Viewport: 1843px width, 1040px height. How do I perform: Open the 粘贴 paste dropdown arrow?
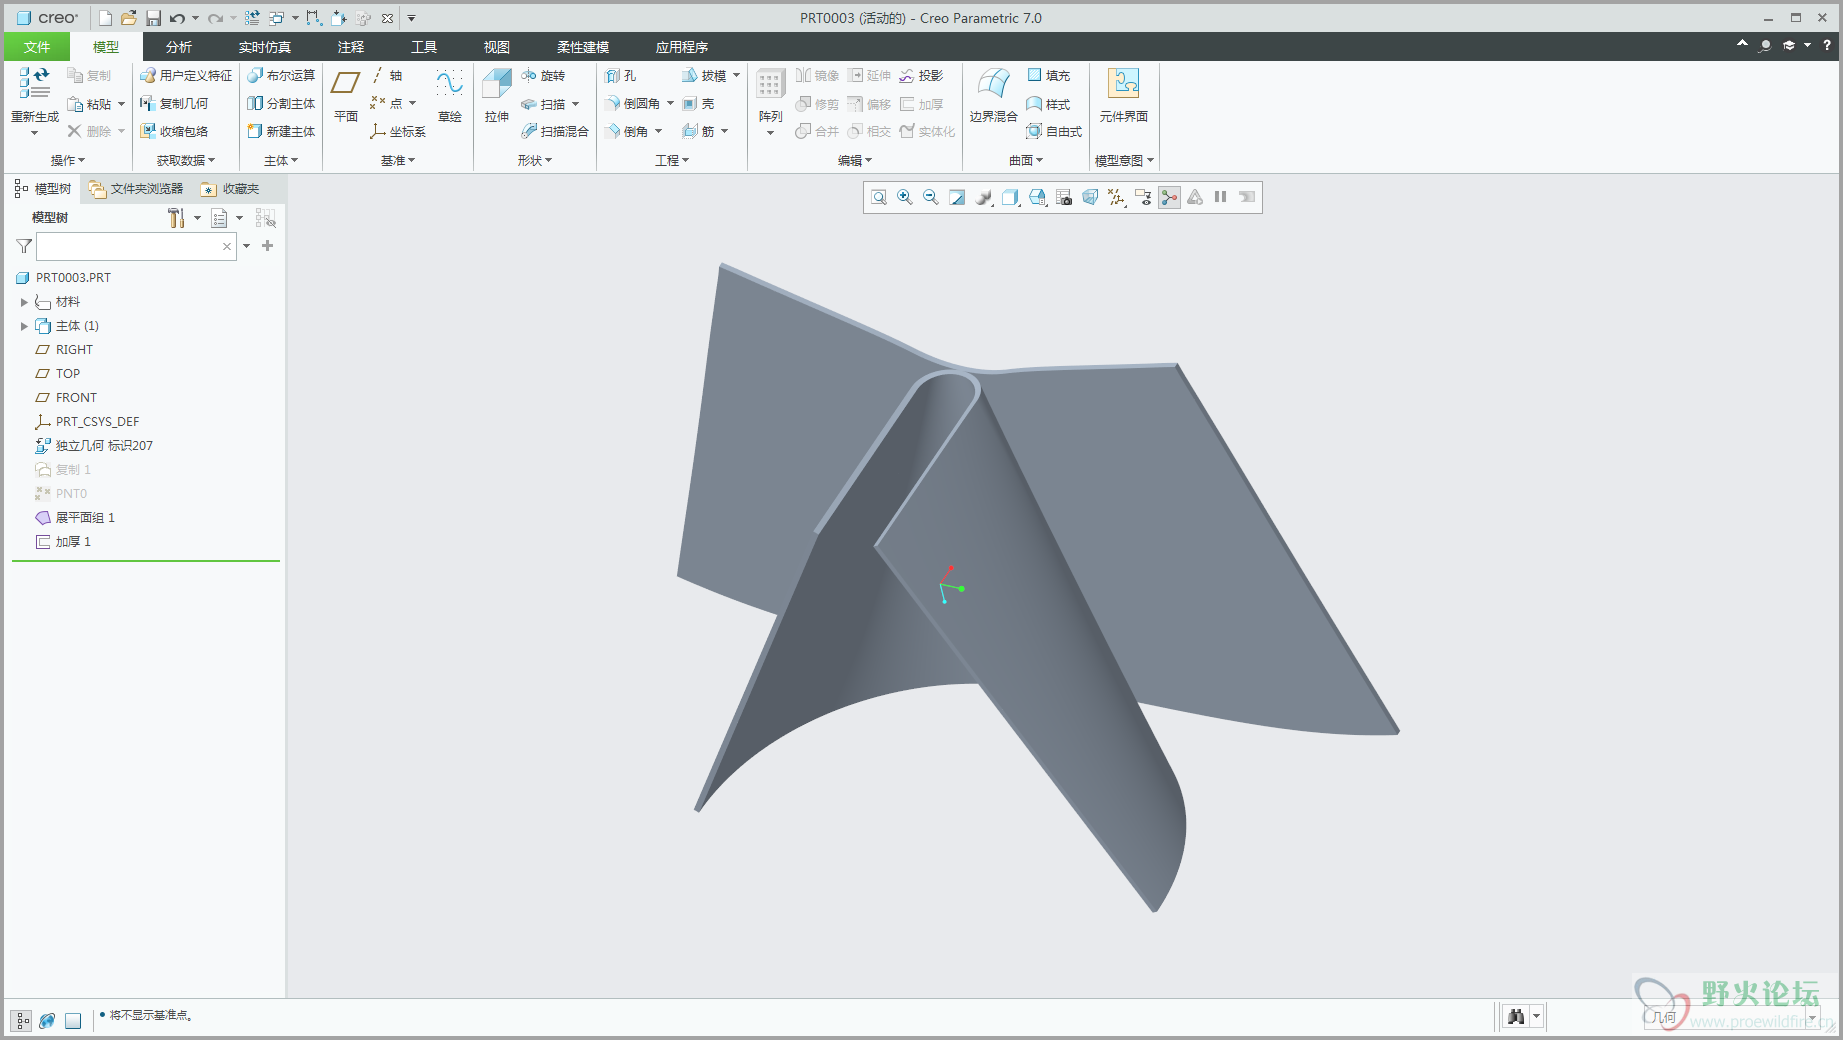tap(121, 104)
